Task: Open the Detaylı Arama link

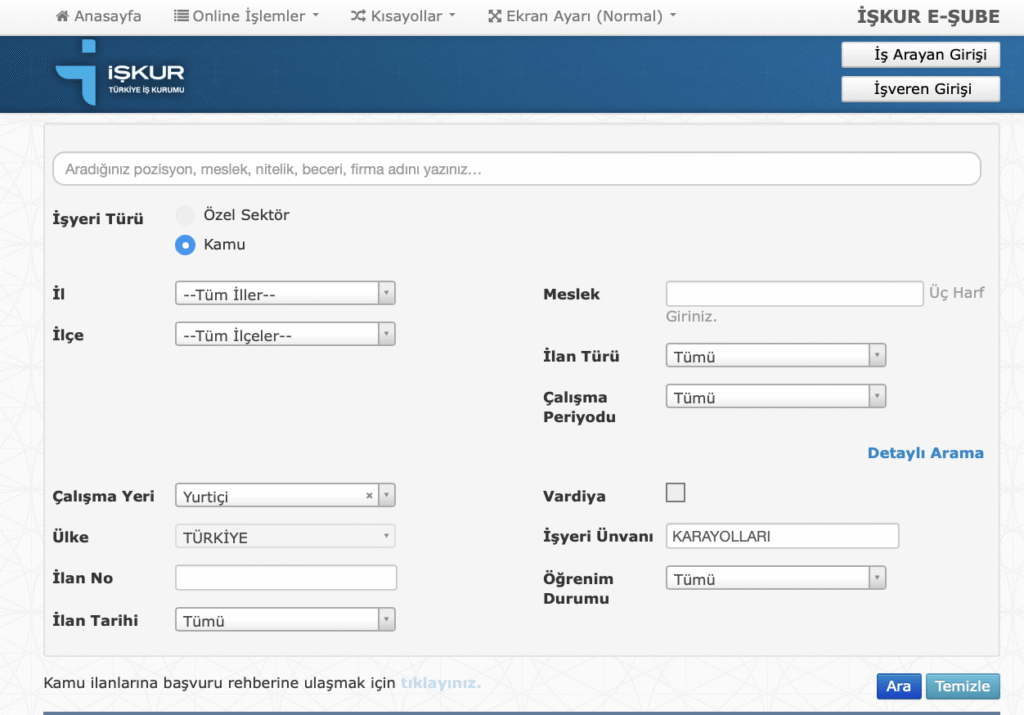Action: [x=925, y=453]
